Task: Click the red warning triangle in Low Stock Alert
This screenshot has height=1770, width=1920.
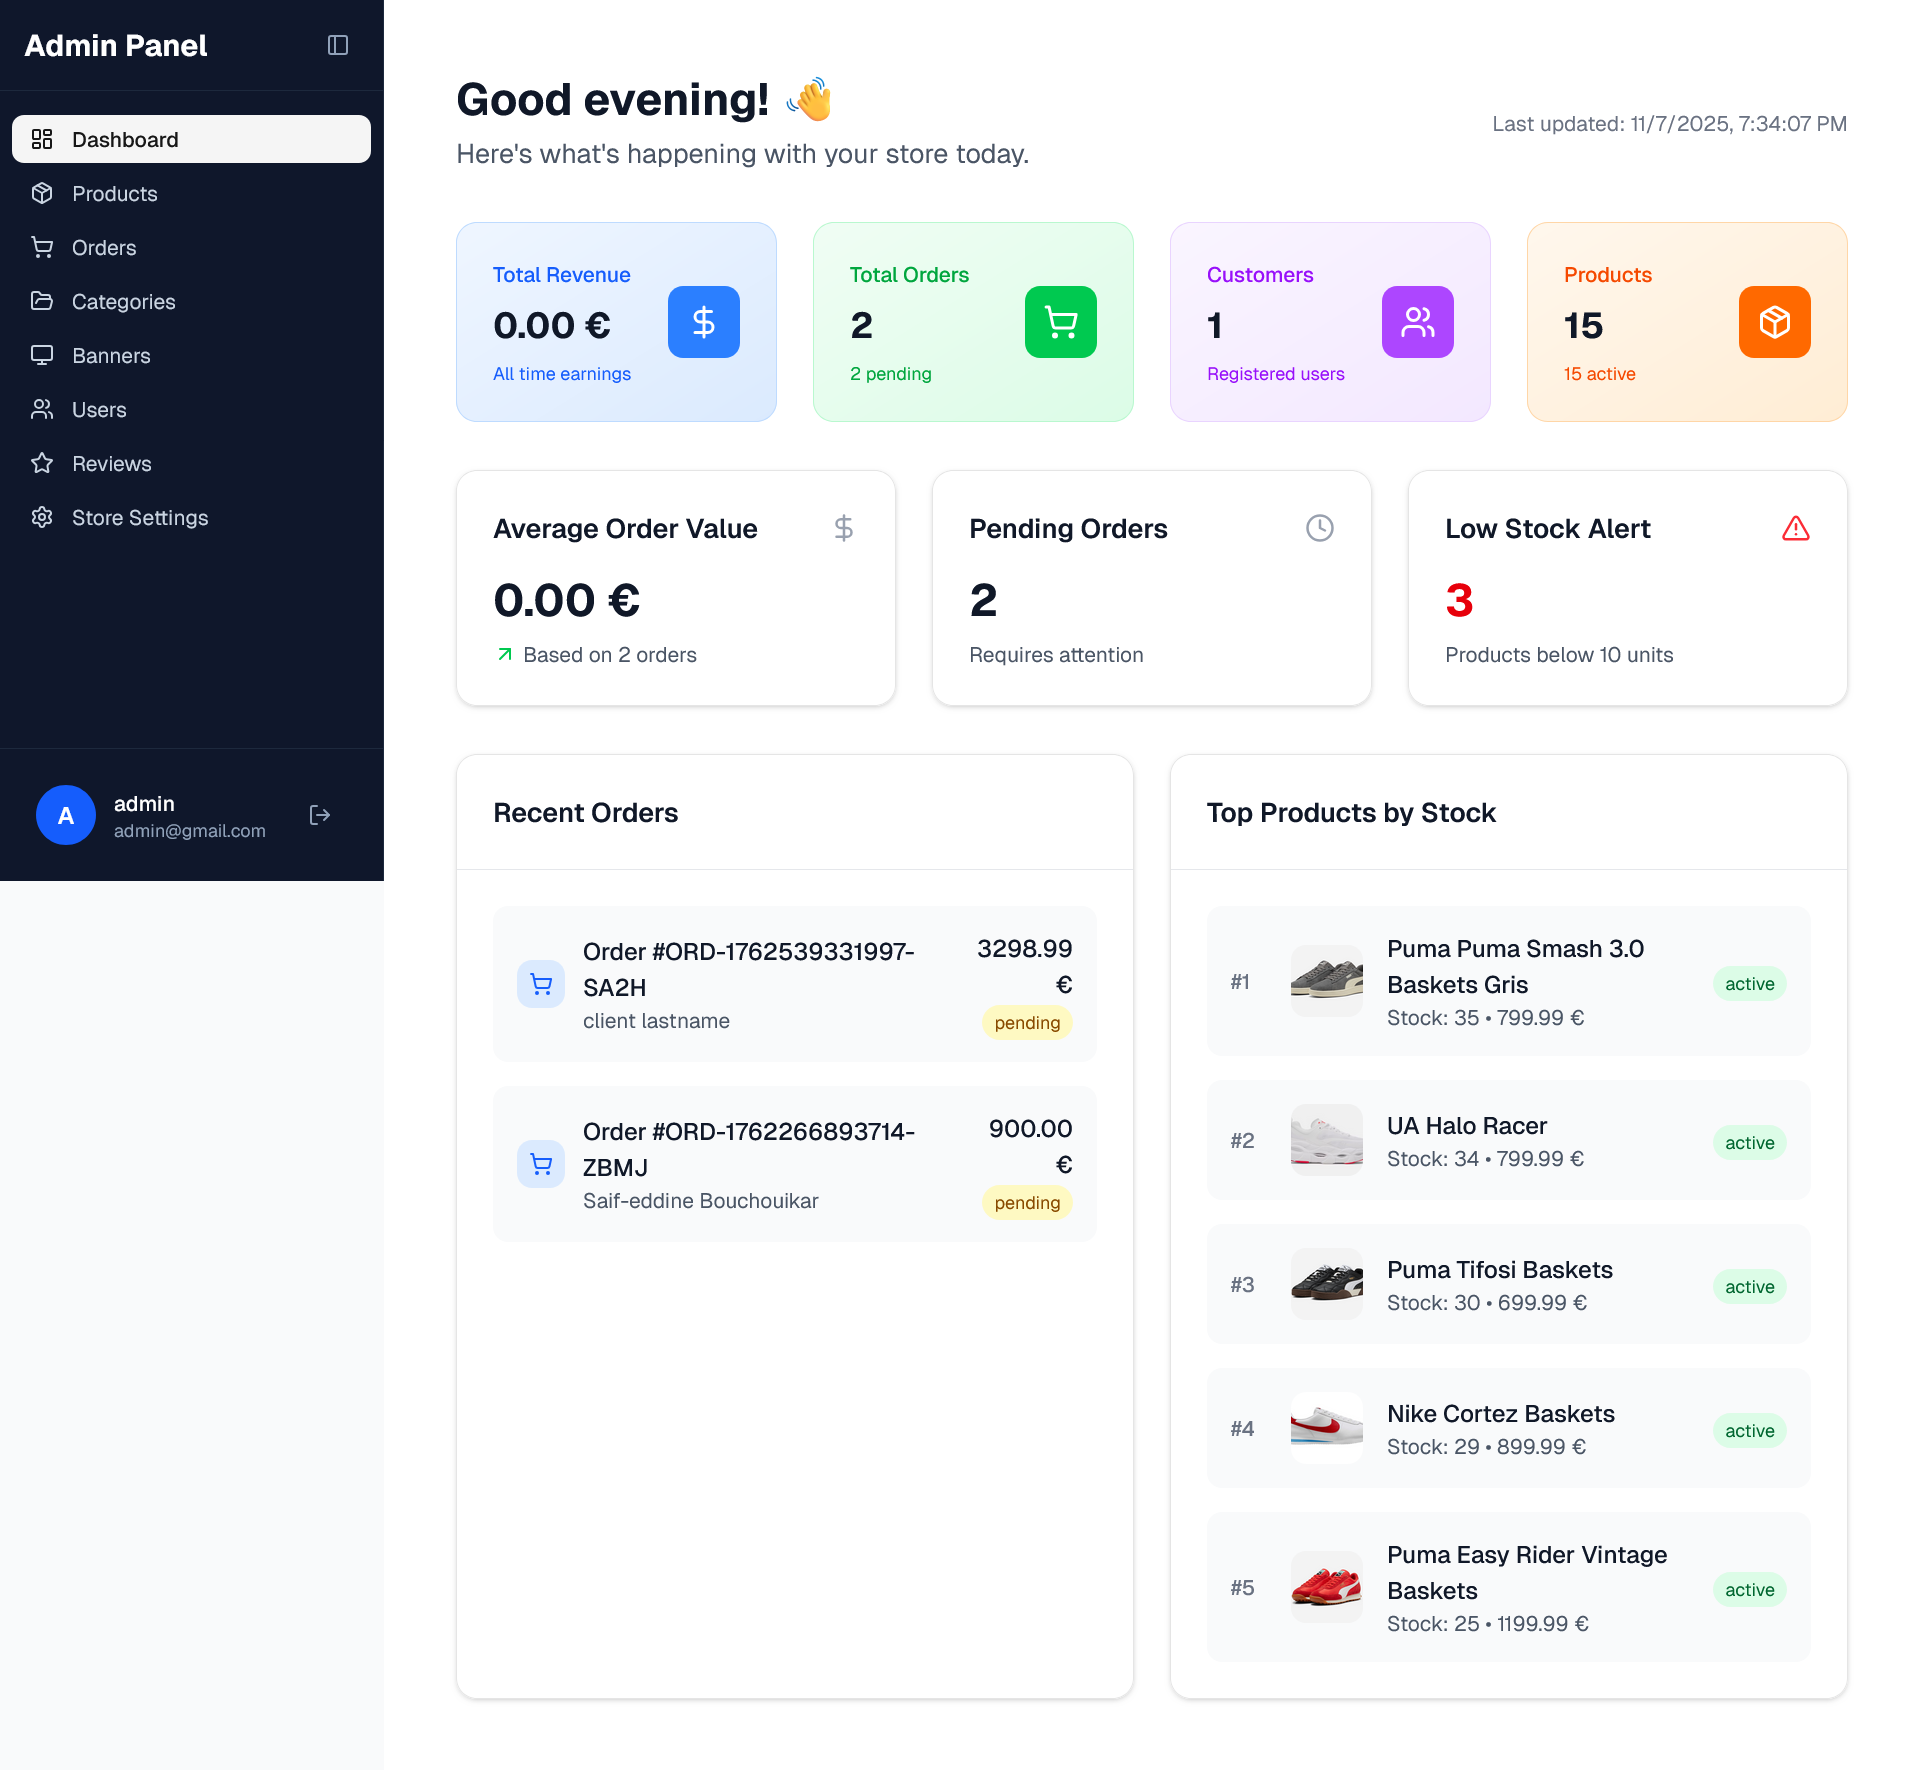Action: click(1796, 528)
